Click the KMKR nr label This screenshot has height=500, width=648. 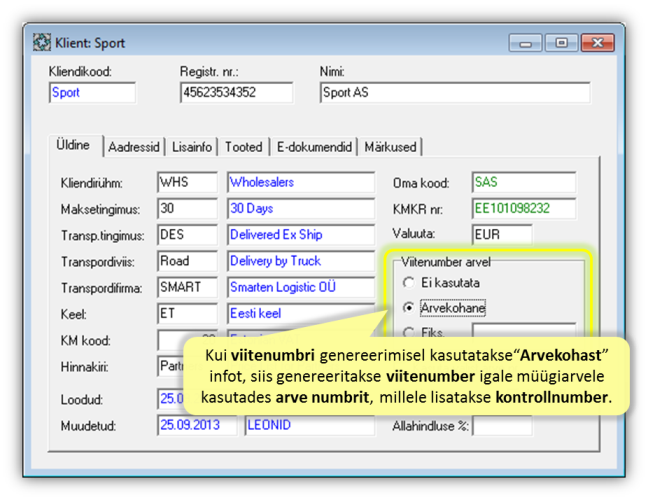coord(417,210)
